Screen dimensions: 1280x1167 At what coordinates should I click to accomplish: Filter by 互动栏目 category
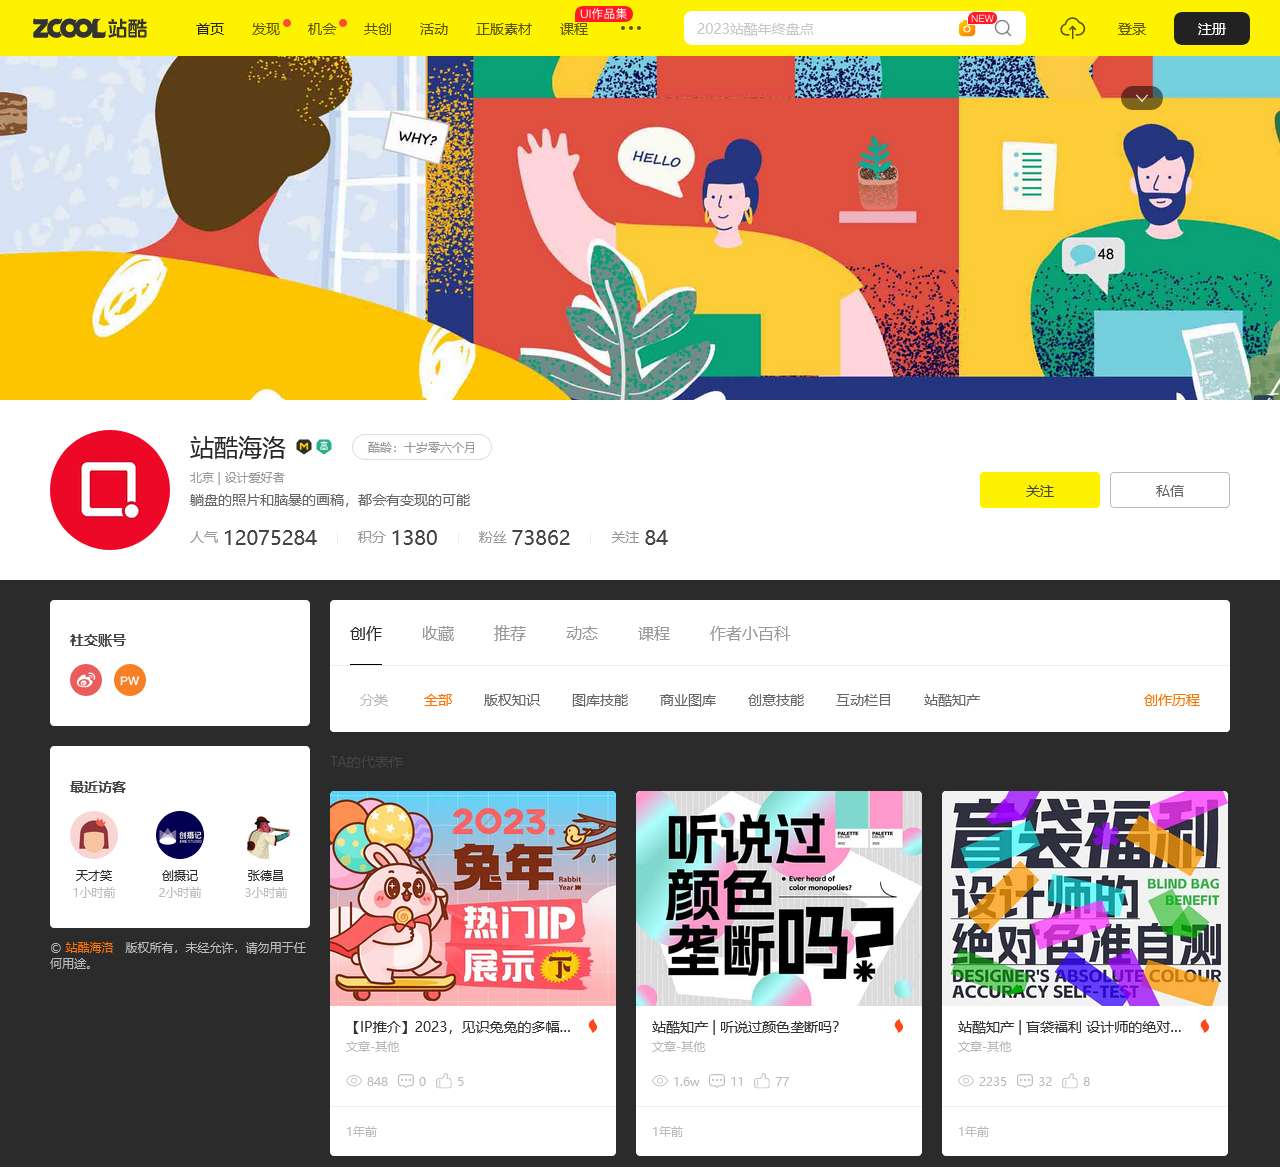[x=864, y=700]
